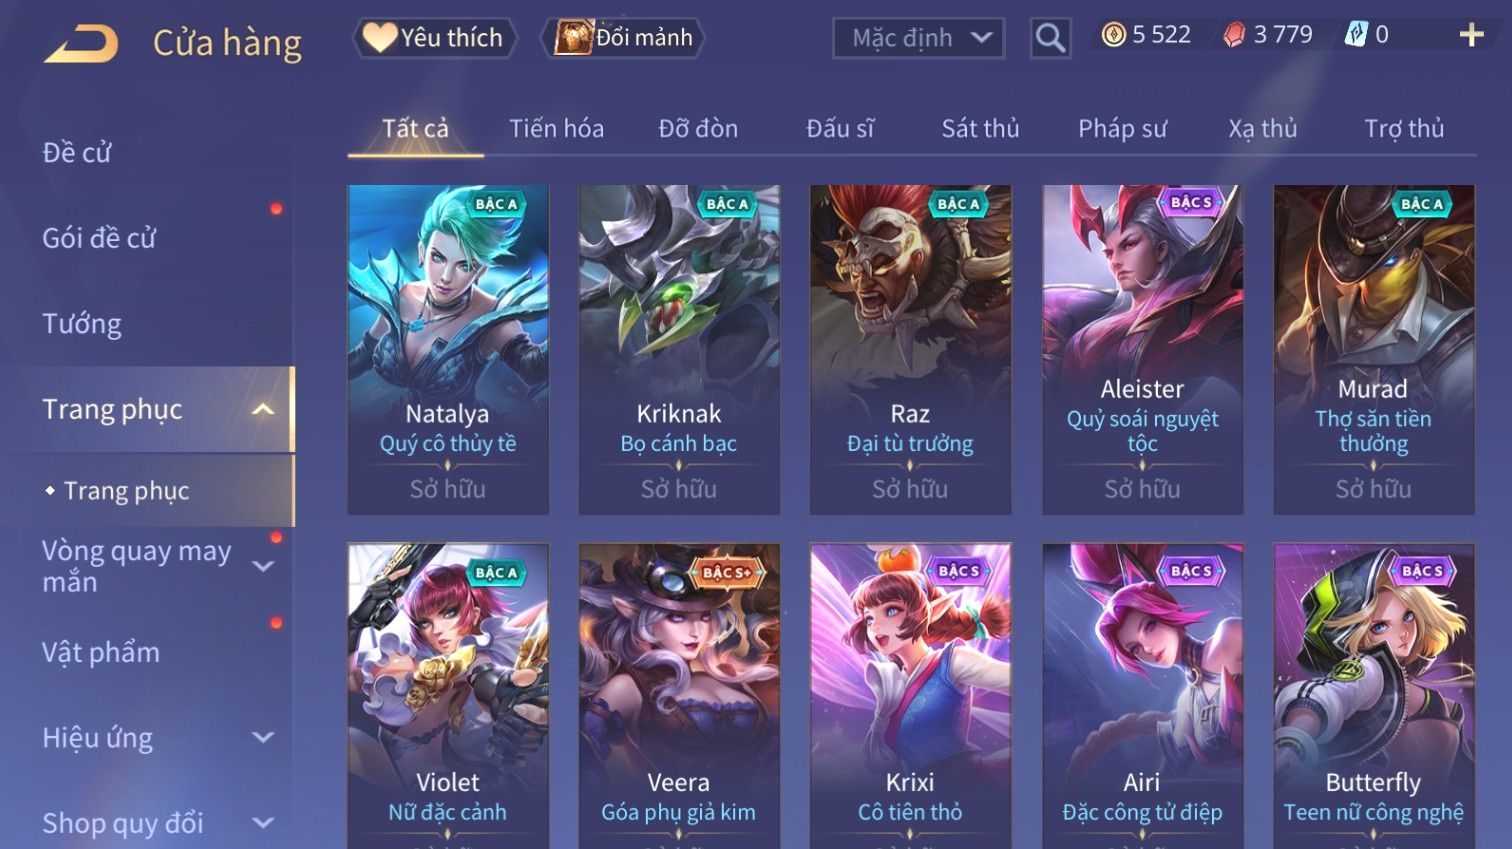1512x849 pixels.
Task: Click the red ruby currency icon
Action: (1235, 35)
